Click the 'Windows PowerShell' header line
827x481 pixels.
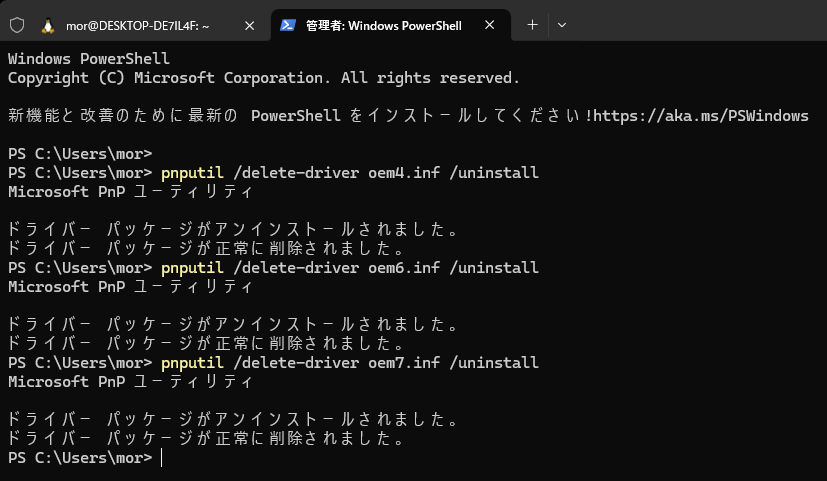point(89,59)
